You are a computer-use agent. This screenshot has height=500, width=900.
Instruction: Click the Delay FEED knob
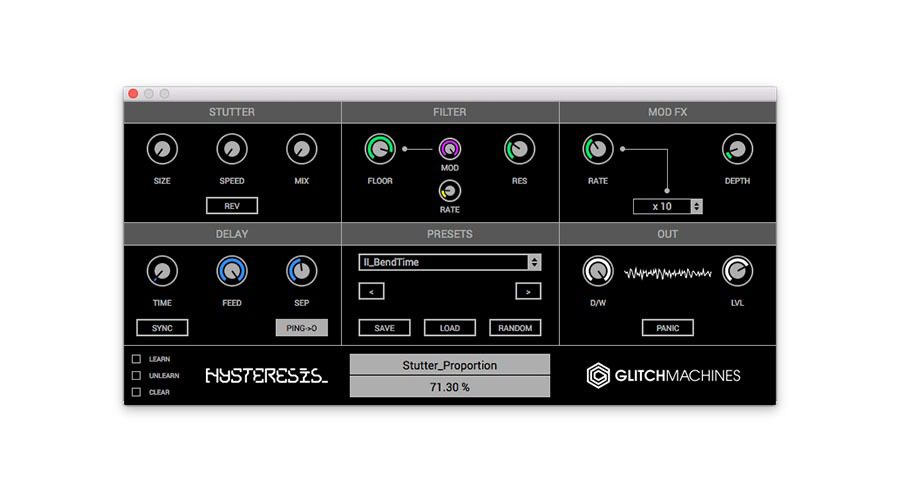(232, 271)
